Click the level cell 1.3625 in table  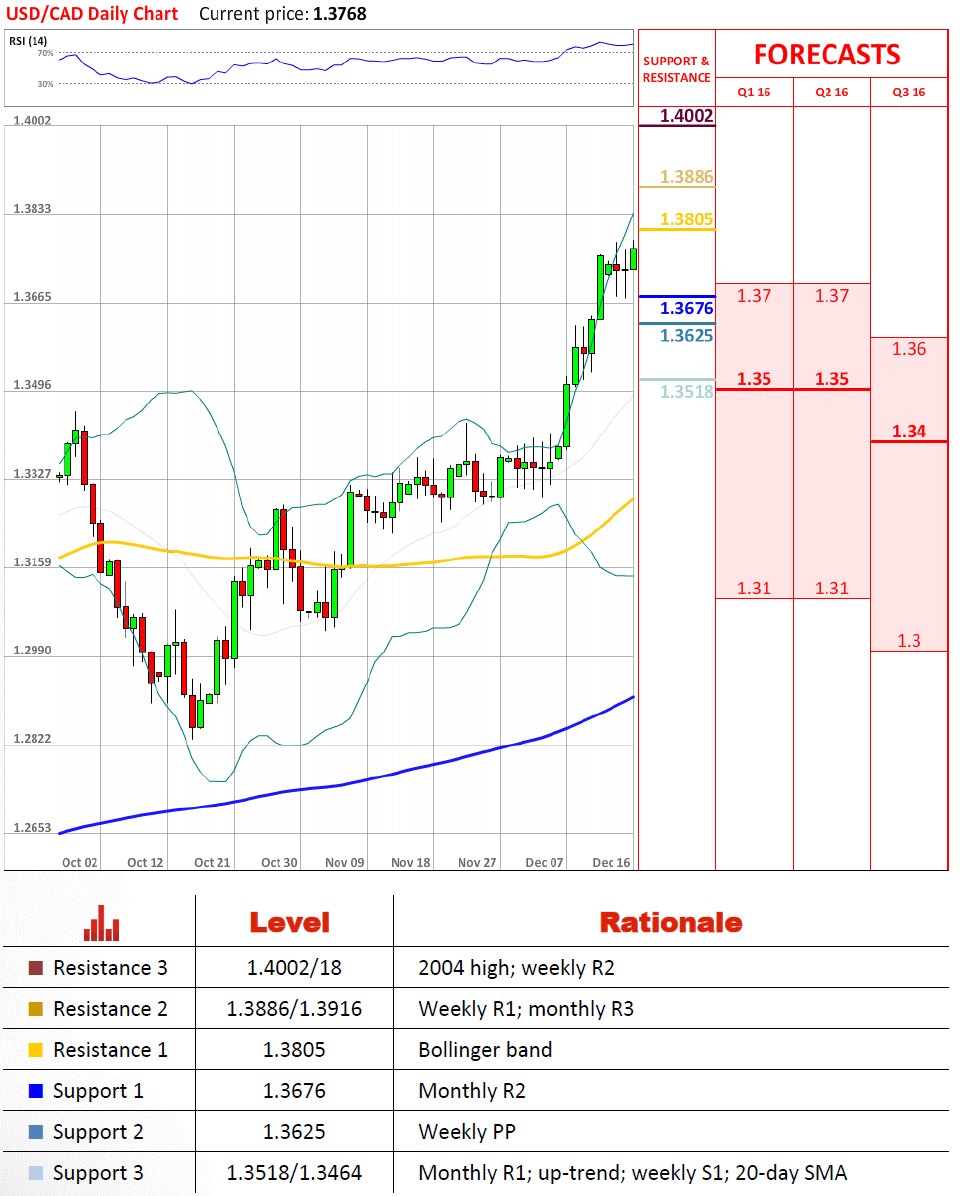point(294,1132)
